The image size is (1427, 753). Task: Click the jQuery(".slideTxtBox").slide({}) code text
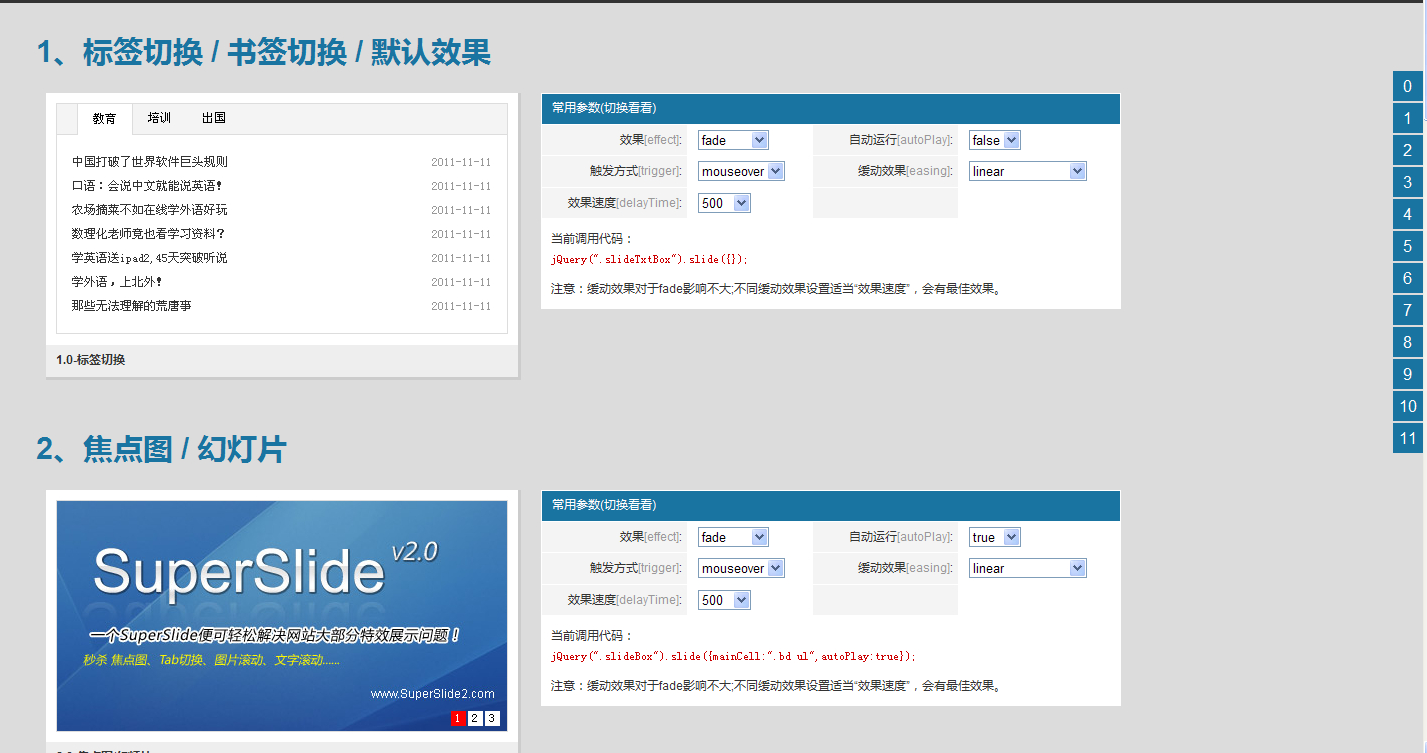click(x=649, y=259)
